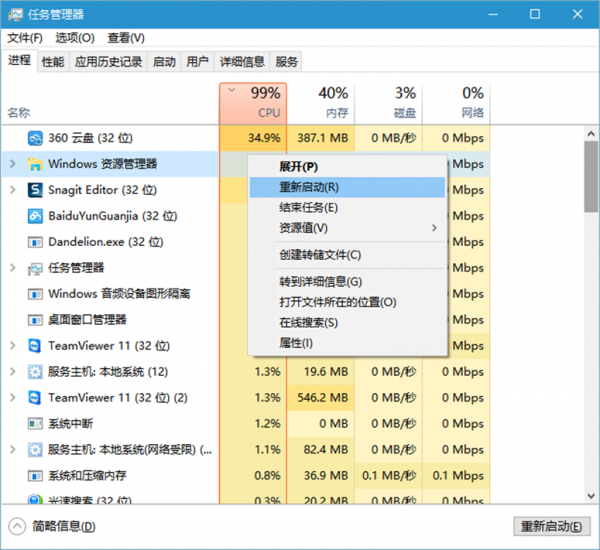
Task: Click the 系统中断 process icon
Action: click(x=35, y=424)
